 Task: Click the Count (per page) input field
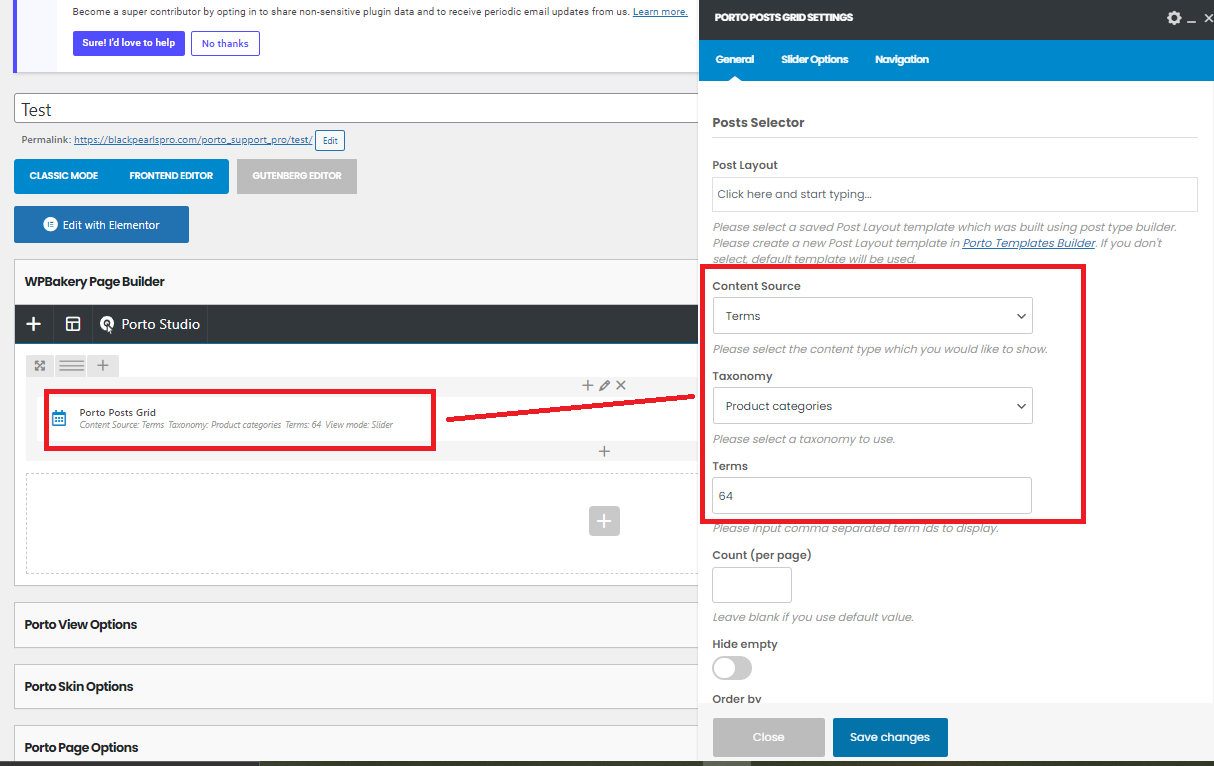coord(752,585)
